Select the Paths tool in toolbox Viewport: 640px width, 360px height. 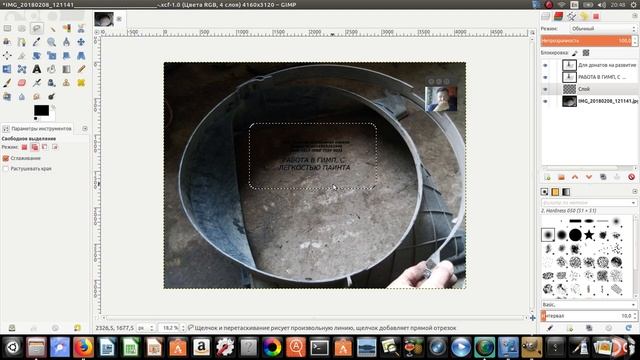[22, 42]
